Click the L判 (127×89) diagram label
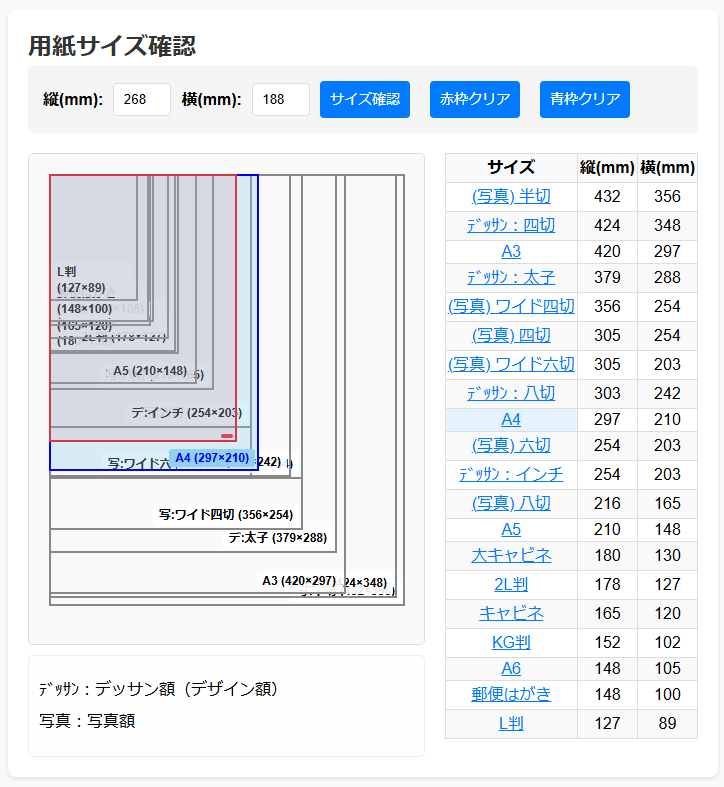The image size is (724, 787). point(81,280)
